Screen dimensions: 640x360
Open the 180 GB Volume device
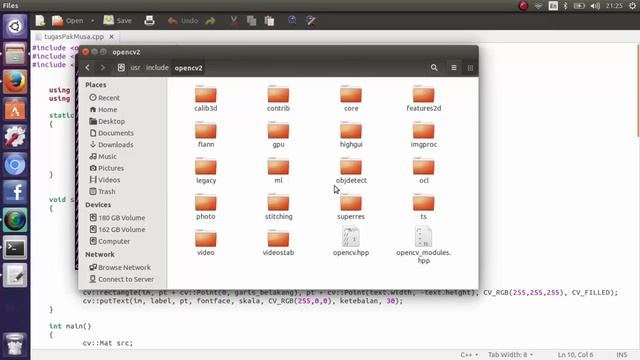tap(118, 218)
